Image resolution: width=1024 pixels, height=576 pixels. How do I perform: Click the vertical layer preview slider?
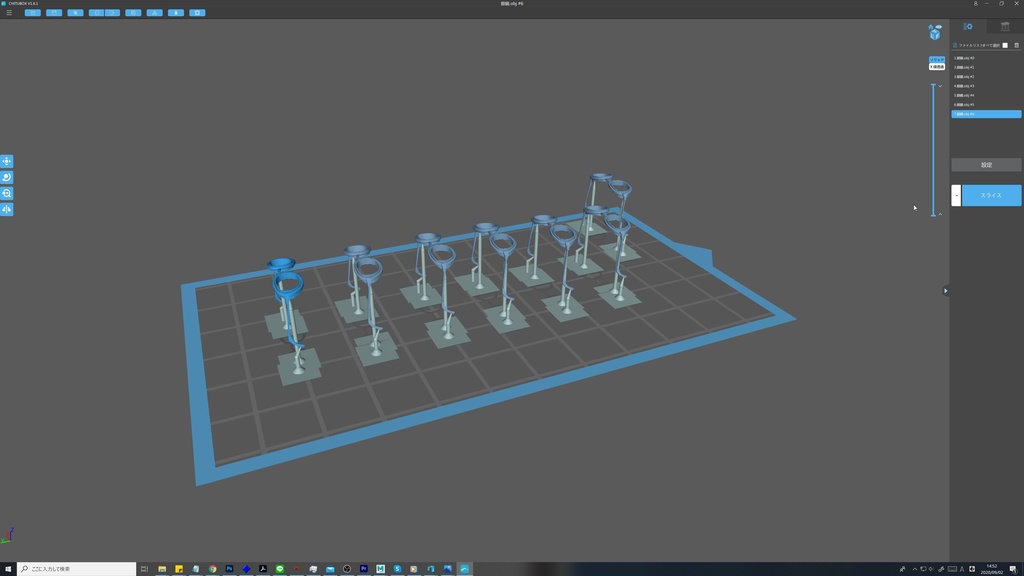(933, 150)
